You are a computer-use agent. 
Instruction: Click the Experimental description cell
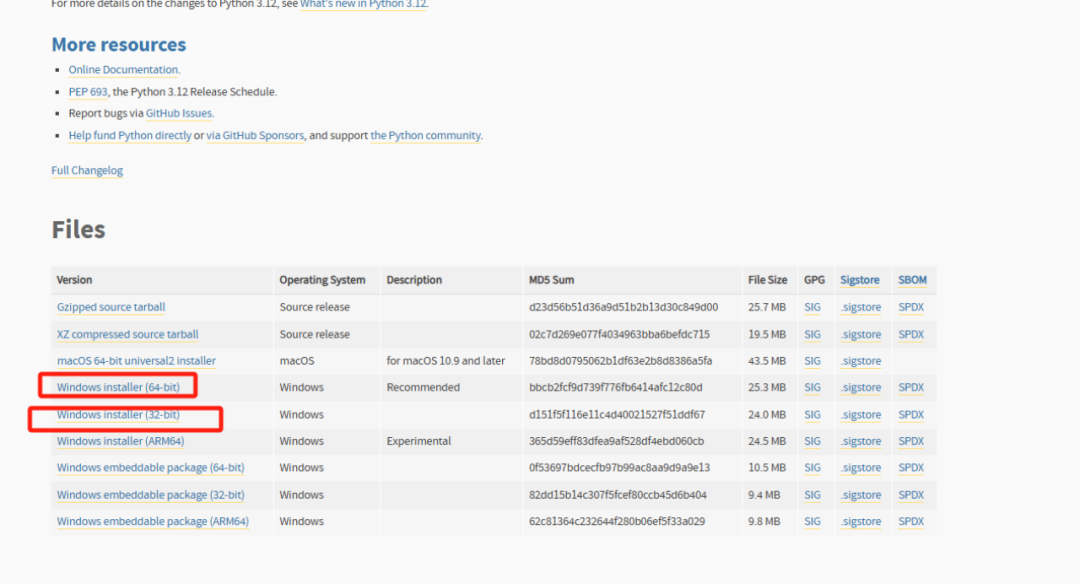(x=419, y=441)
